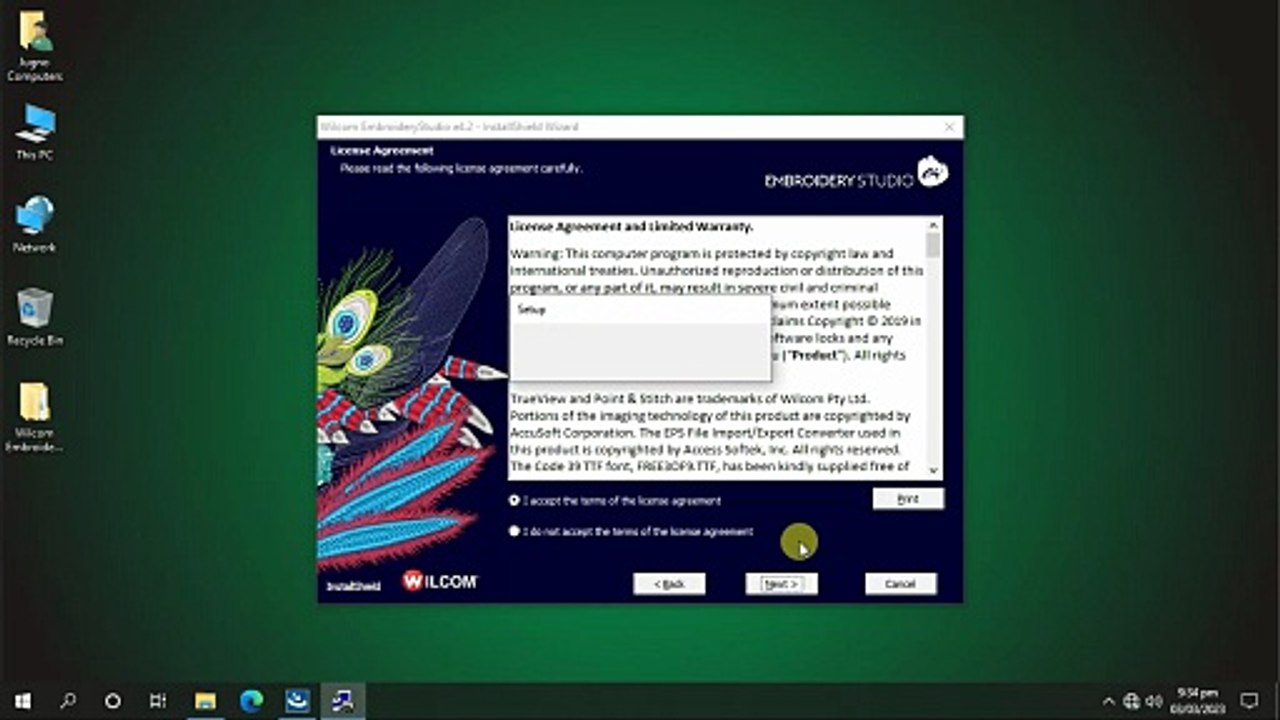Open Task View from the taskbar

tap(158, 701)
